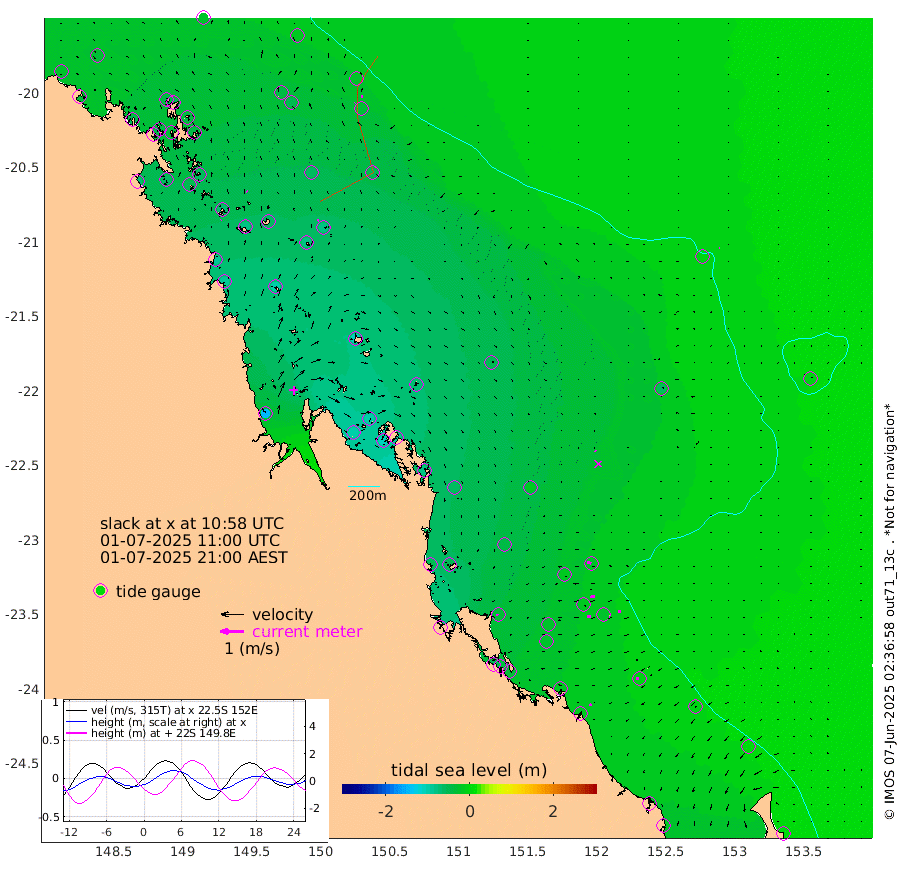This screenshot has width=900, height=874.
Task: Click the '151' longitude axis label
Action: [459, 851]
